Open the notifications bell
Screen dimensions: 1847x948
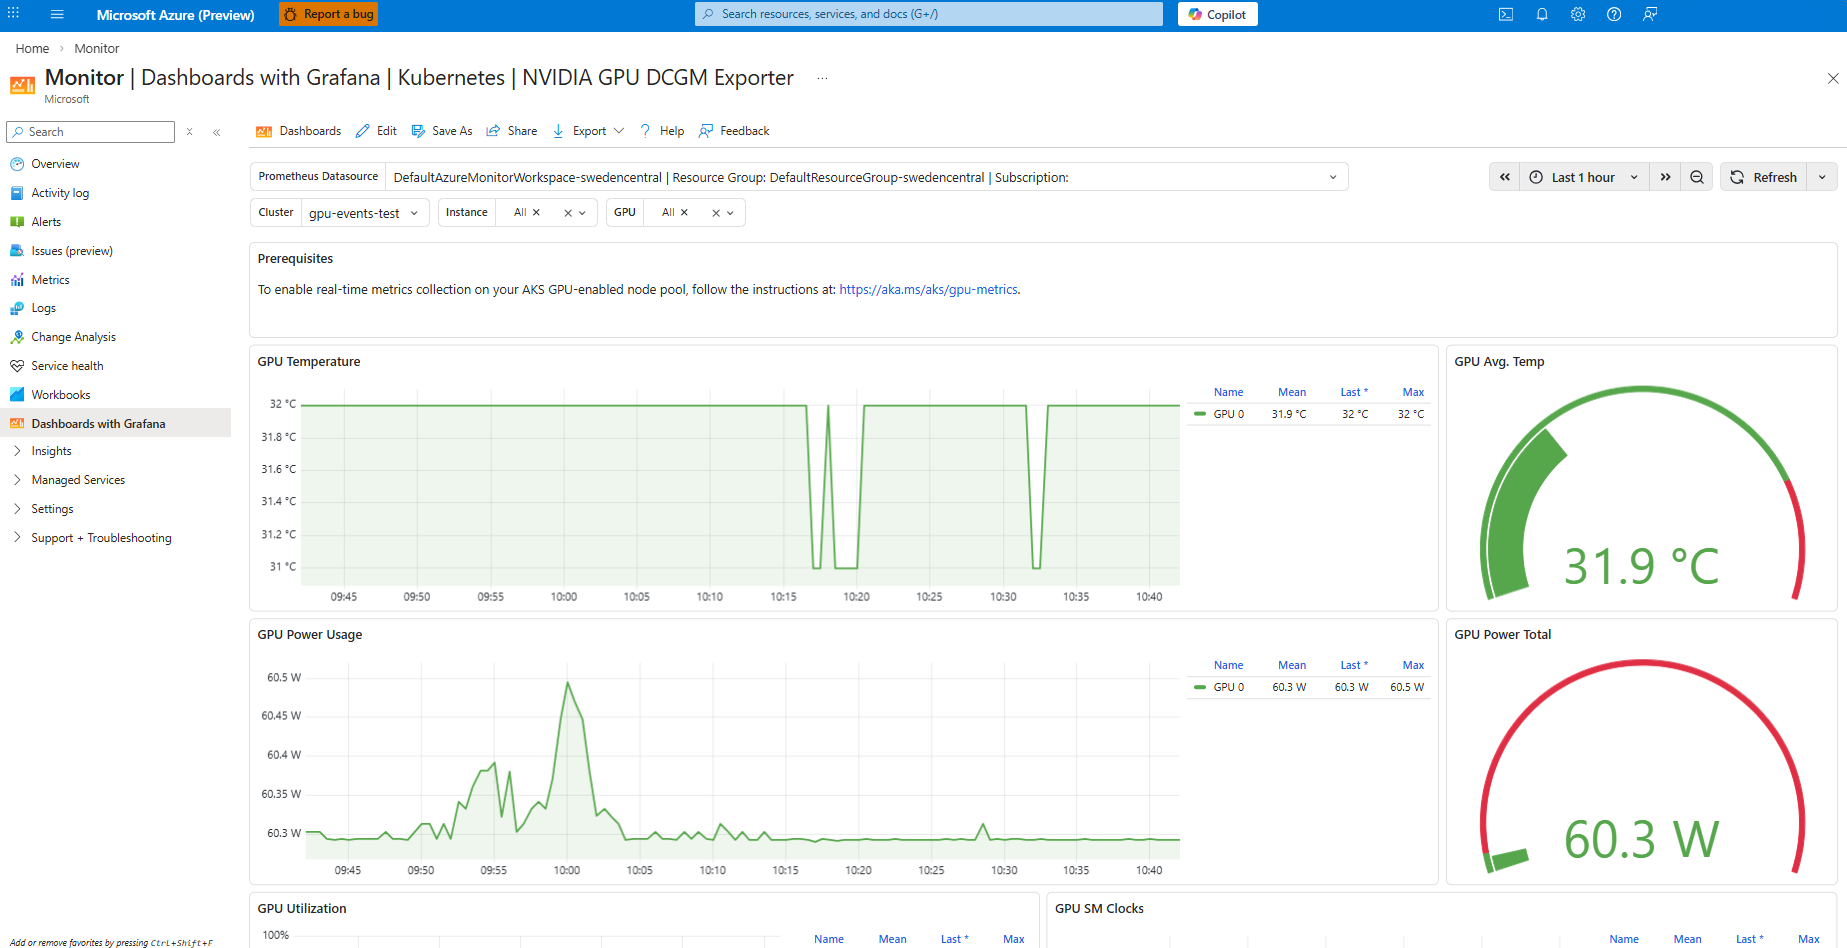[x=1542, y=14]
